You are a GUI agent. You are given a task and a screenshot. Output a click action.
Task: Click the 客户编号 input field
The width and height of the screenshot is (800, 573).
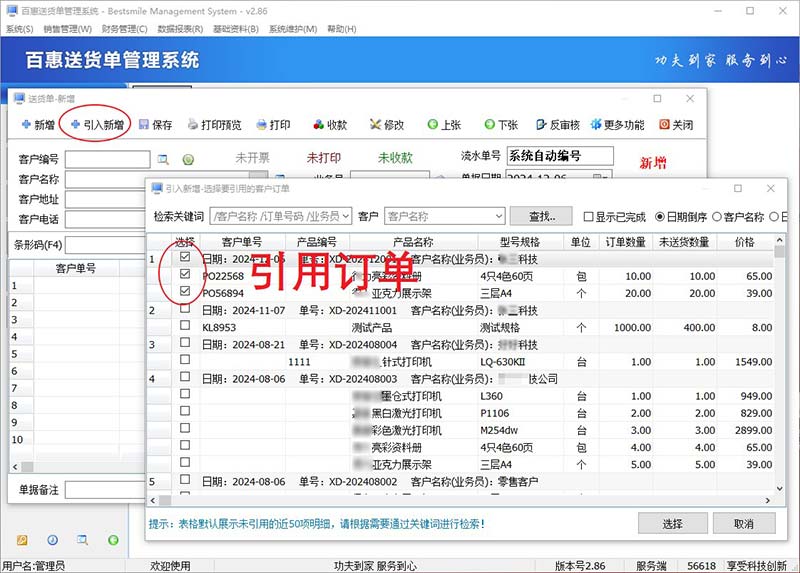[x=107, y=160]
